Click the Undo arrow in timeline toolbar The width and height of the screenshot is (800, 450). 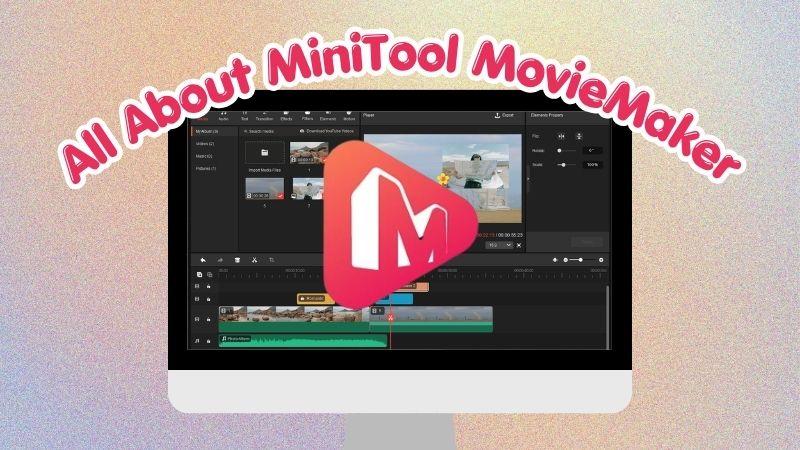[203, 260]
